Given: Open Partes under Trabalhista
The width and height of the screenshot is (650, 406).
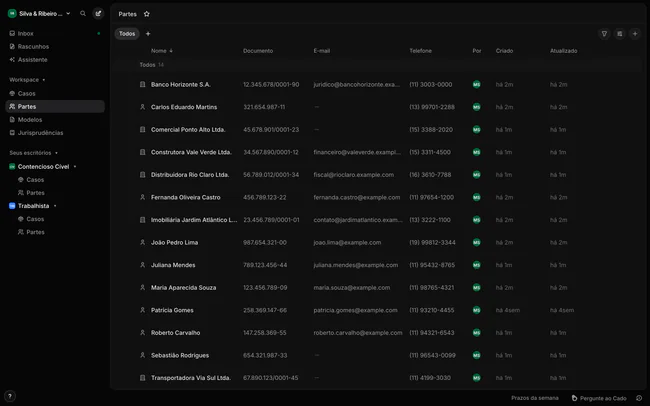Looking at the screenshot, I should [36, 232].
